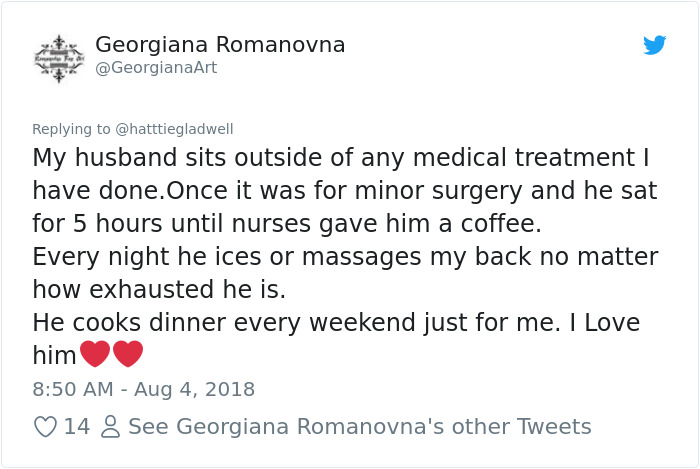Click the Twitter bird logo
Viewport: 700px width, 469px height.
654,45
